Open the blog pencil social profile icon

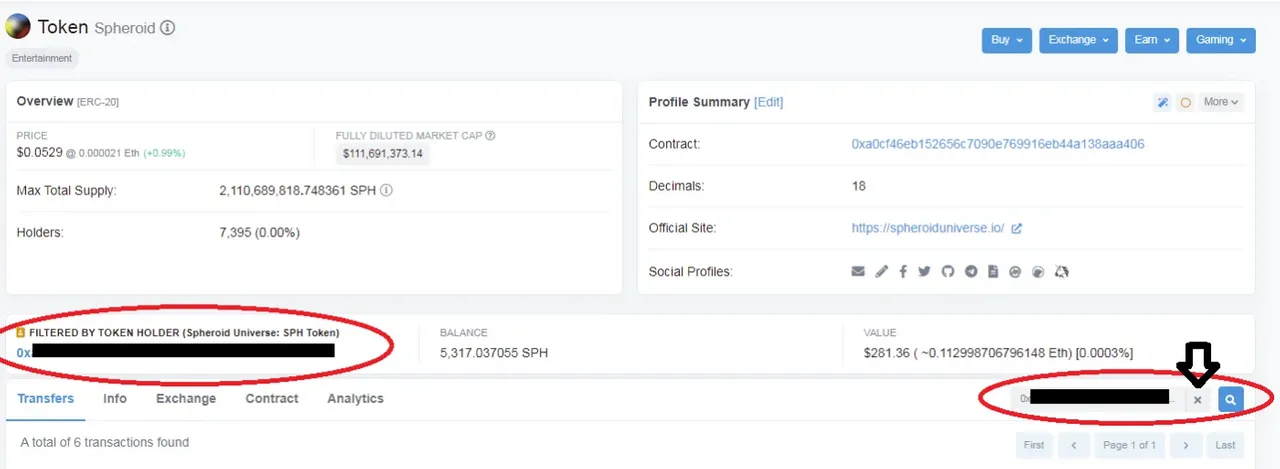coord(881,271)
